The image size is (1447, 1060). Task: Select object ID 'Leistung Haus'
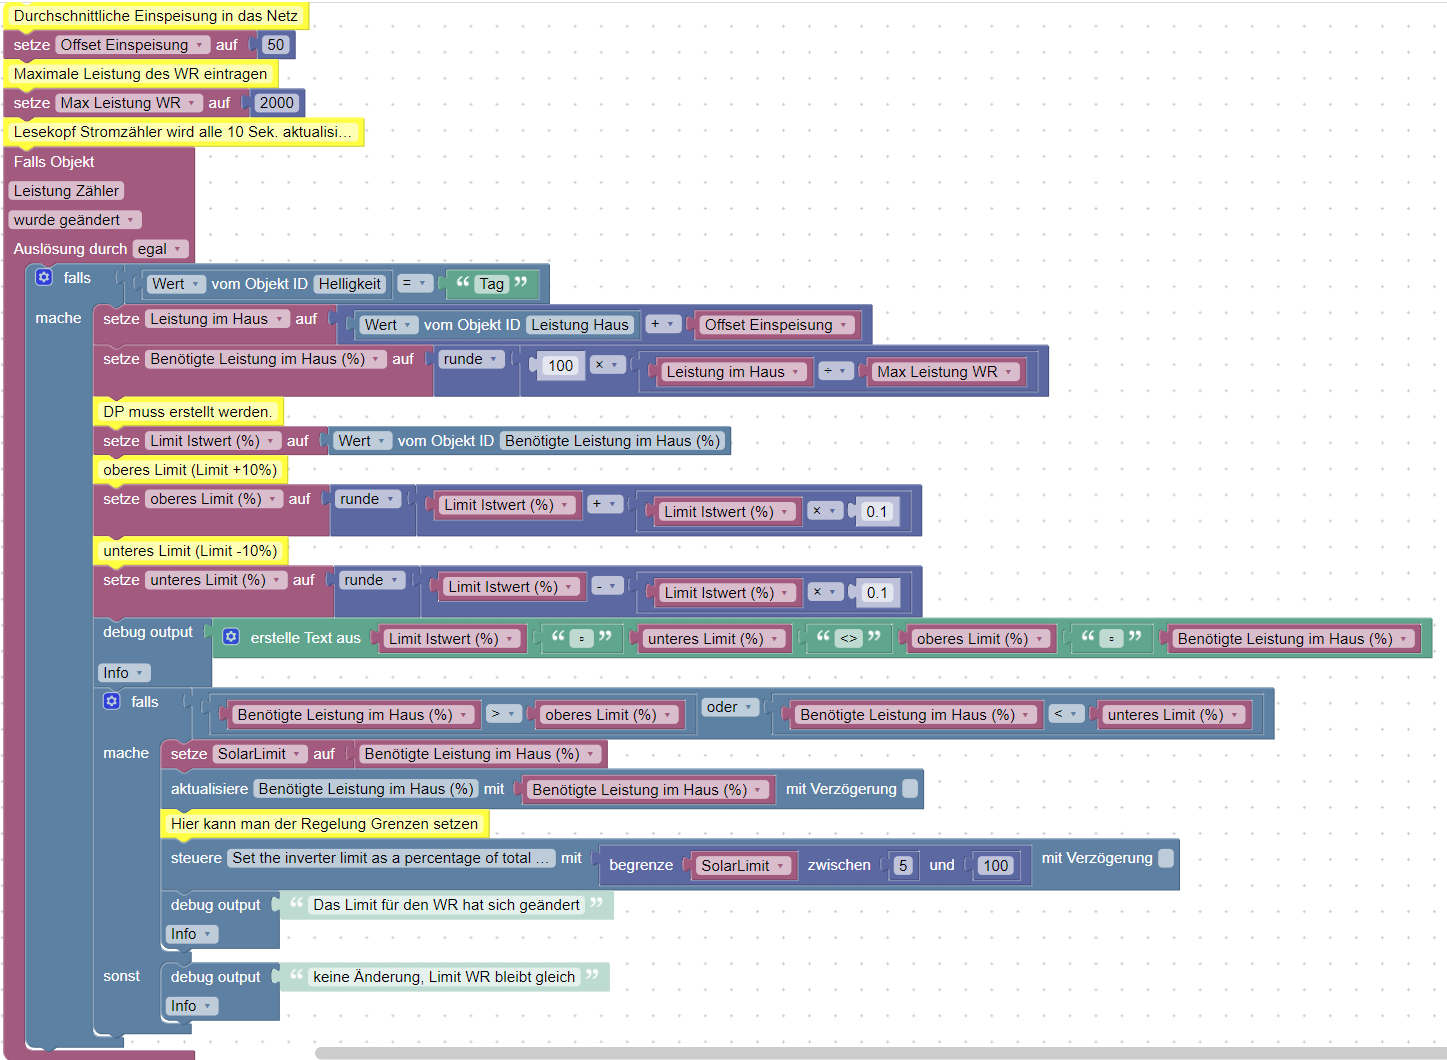(x=580, y=325)
